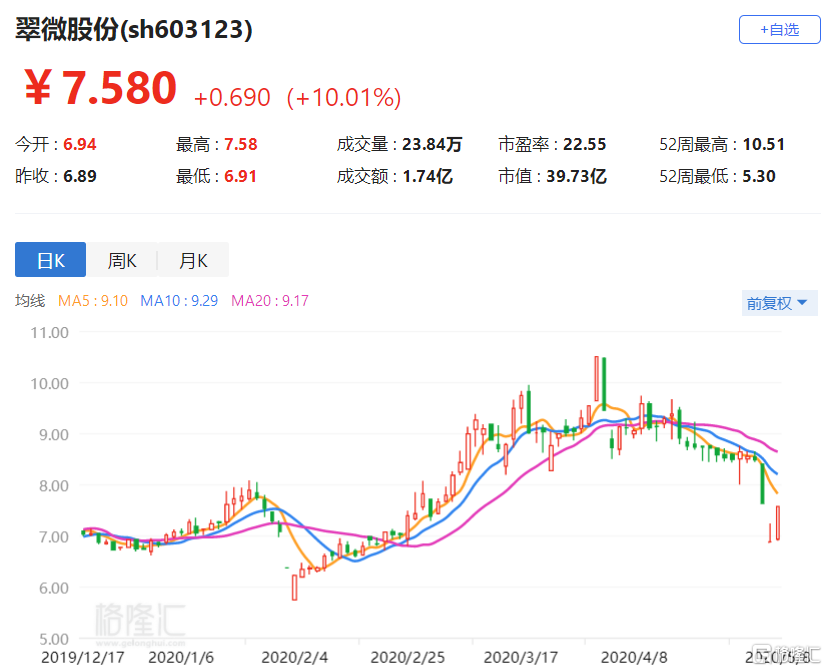Viewport: 827px width, 671px height.
Task: Click the 8.00 price axis label
Action: tap(54, 486)
